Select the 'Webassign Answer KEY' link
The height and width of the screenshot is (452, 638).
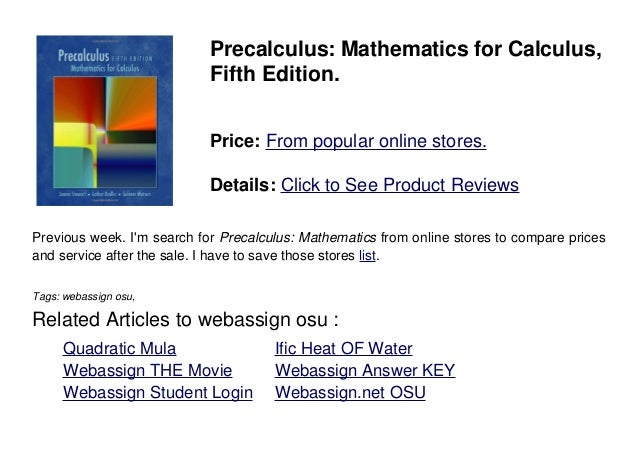(x=364, y=371)
